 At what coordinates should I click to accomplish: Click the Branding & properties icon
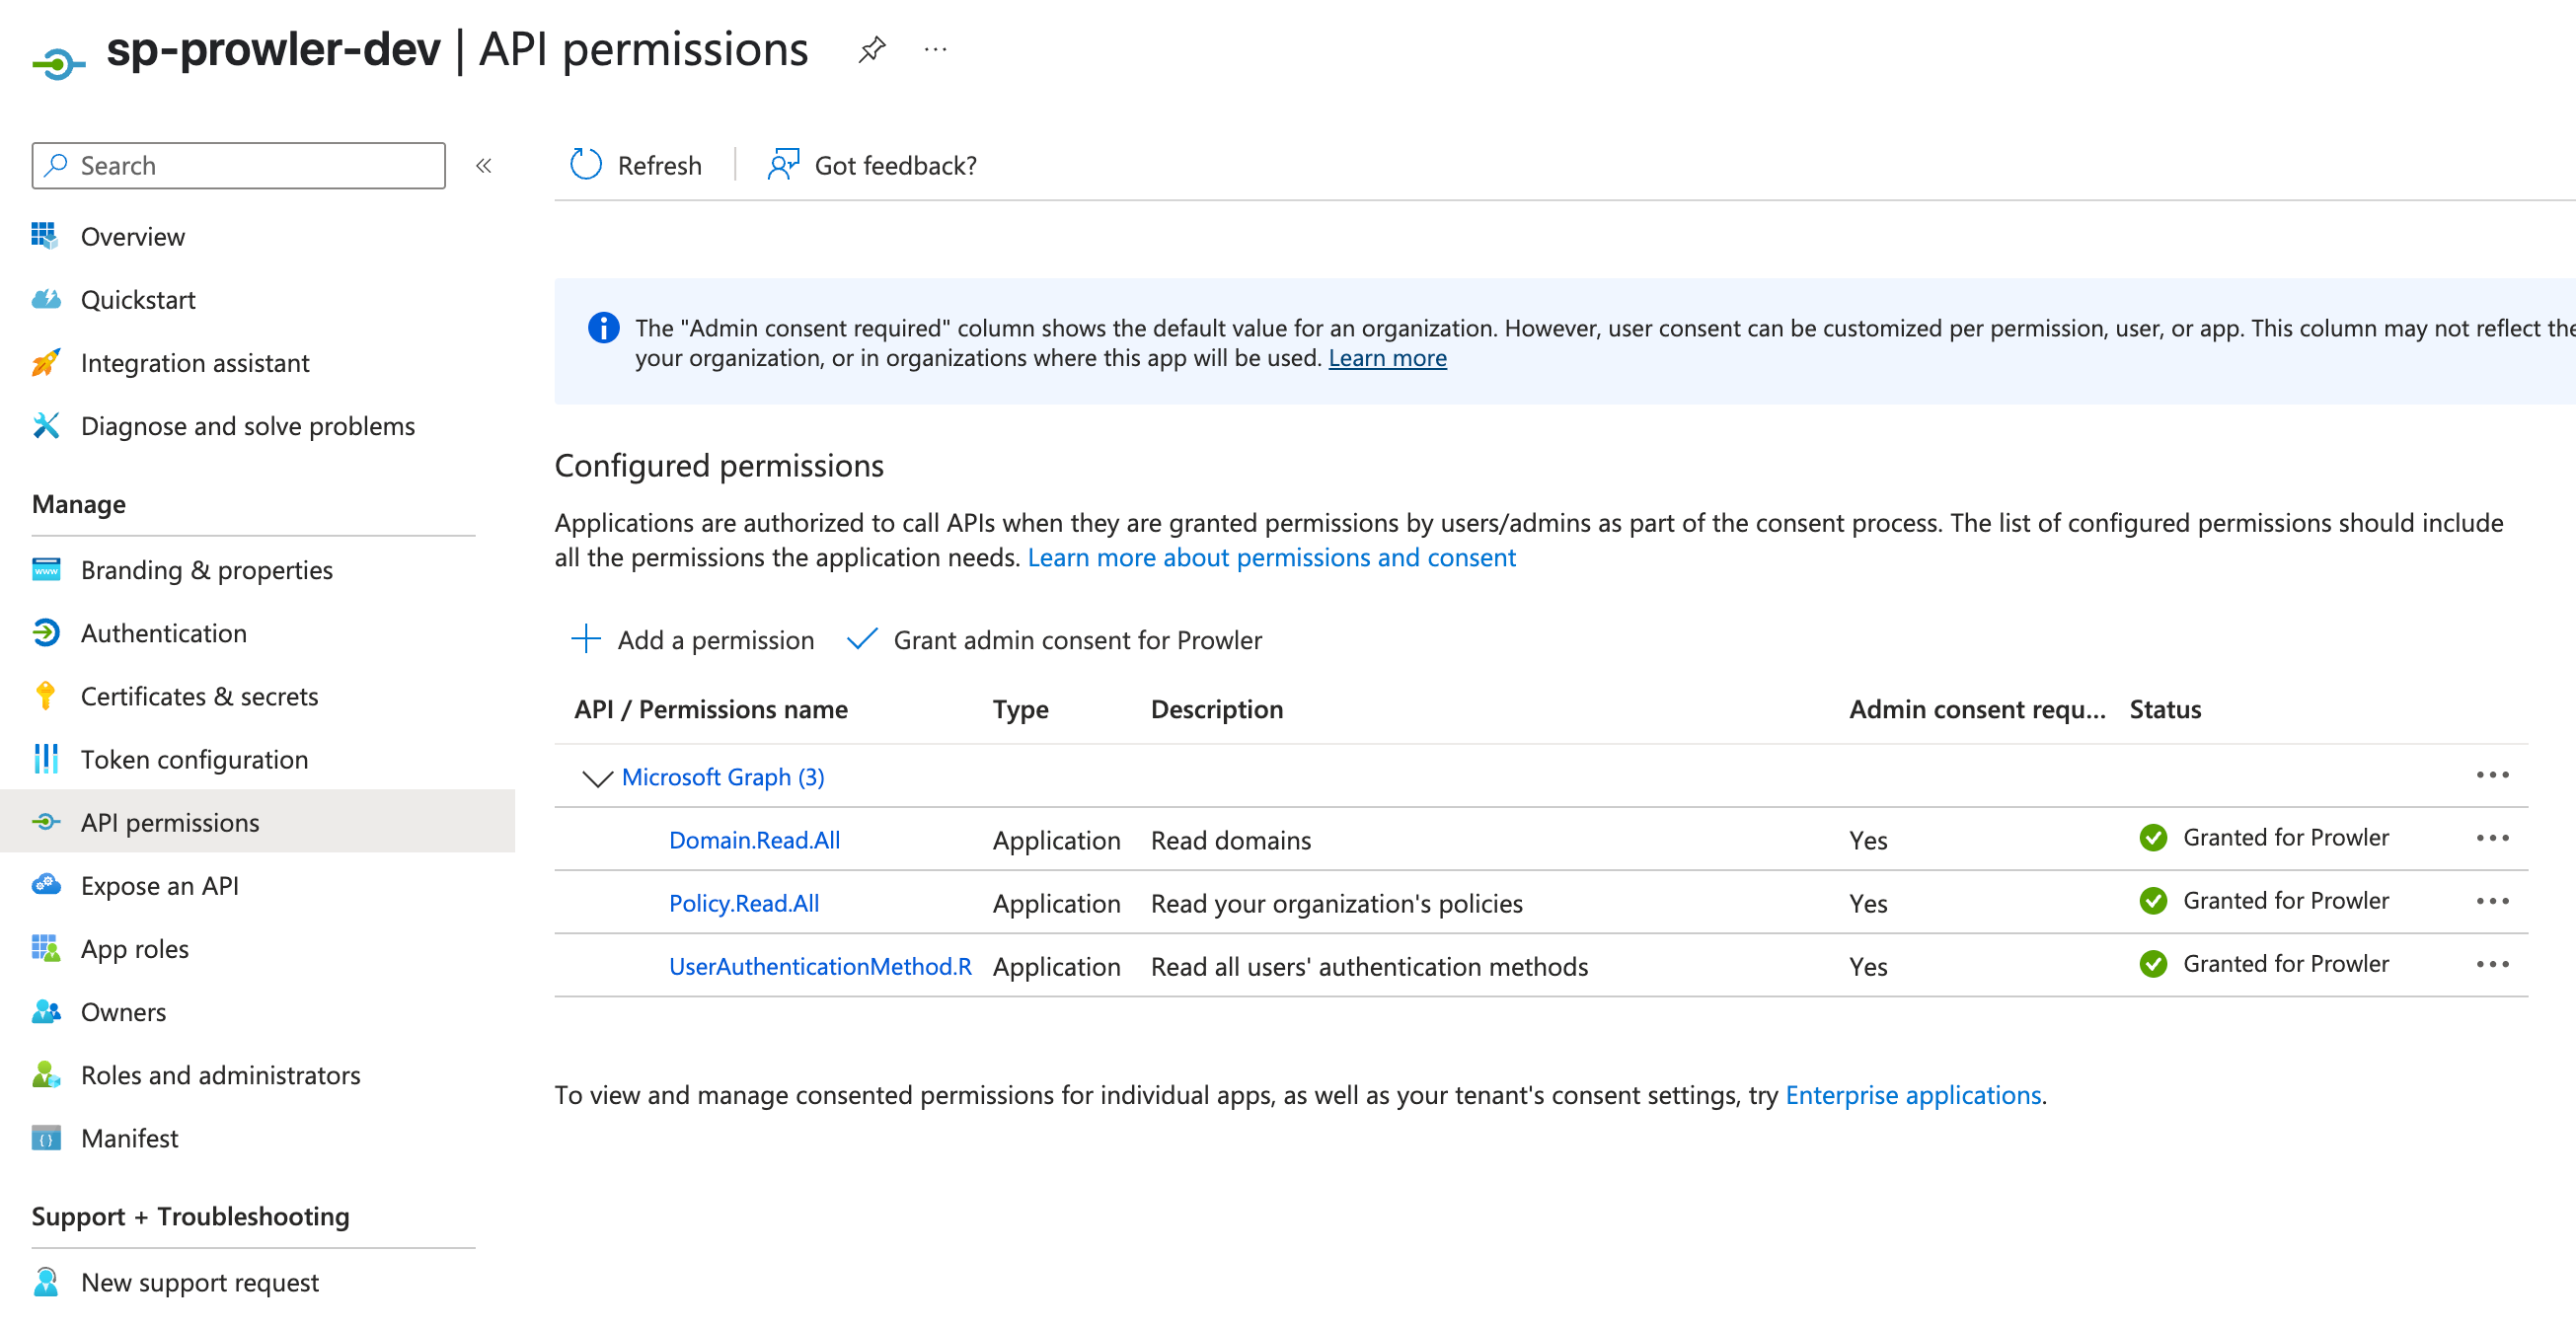(45, 569)
